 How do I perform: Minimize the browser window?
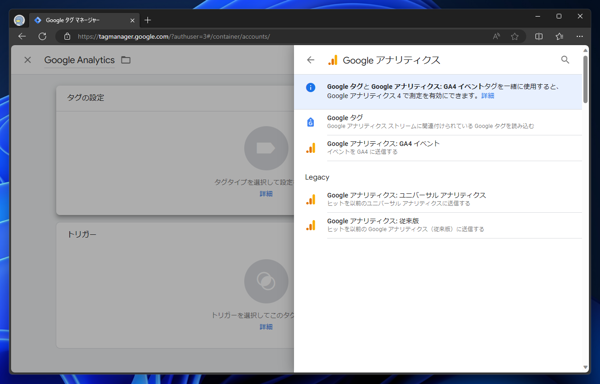pos(538,16)
